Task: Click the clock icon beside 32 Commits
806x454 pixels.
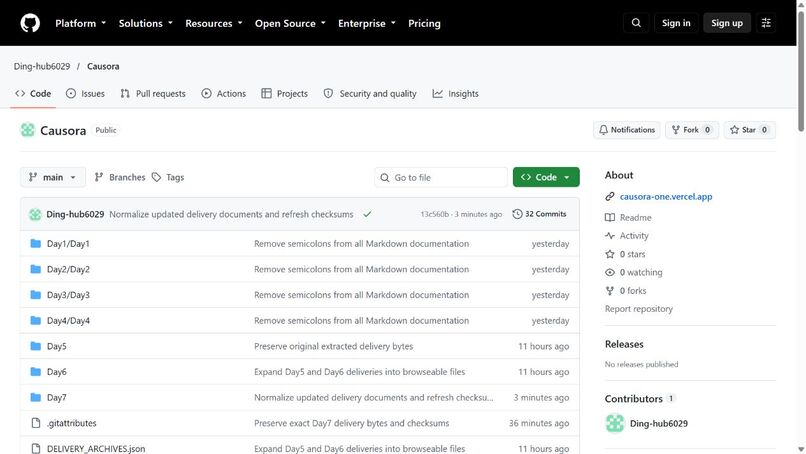Action: click(517, 214)
